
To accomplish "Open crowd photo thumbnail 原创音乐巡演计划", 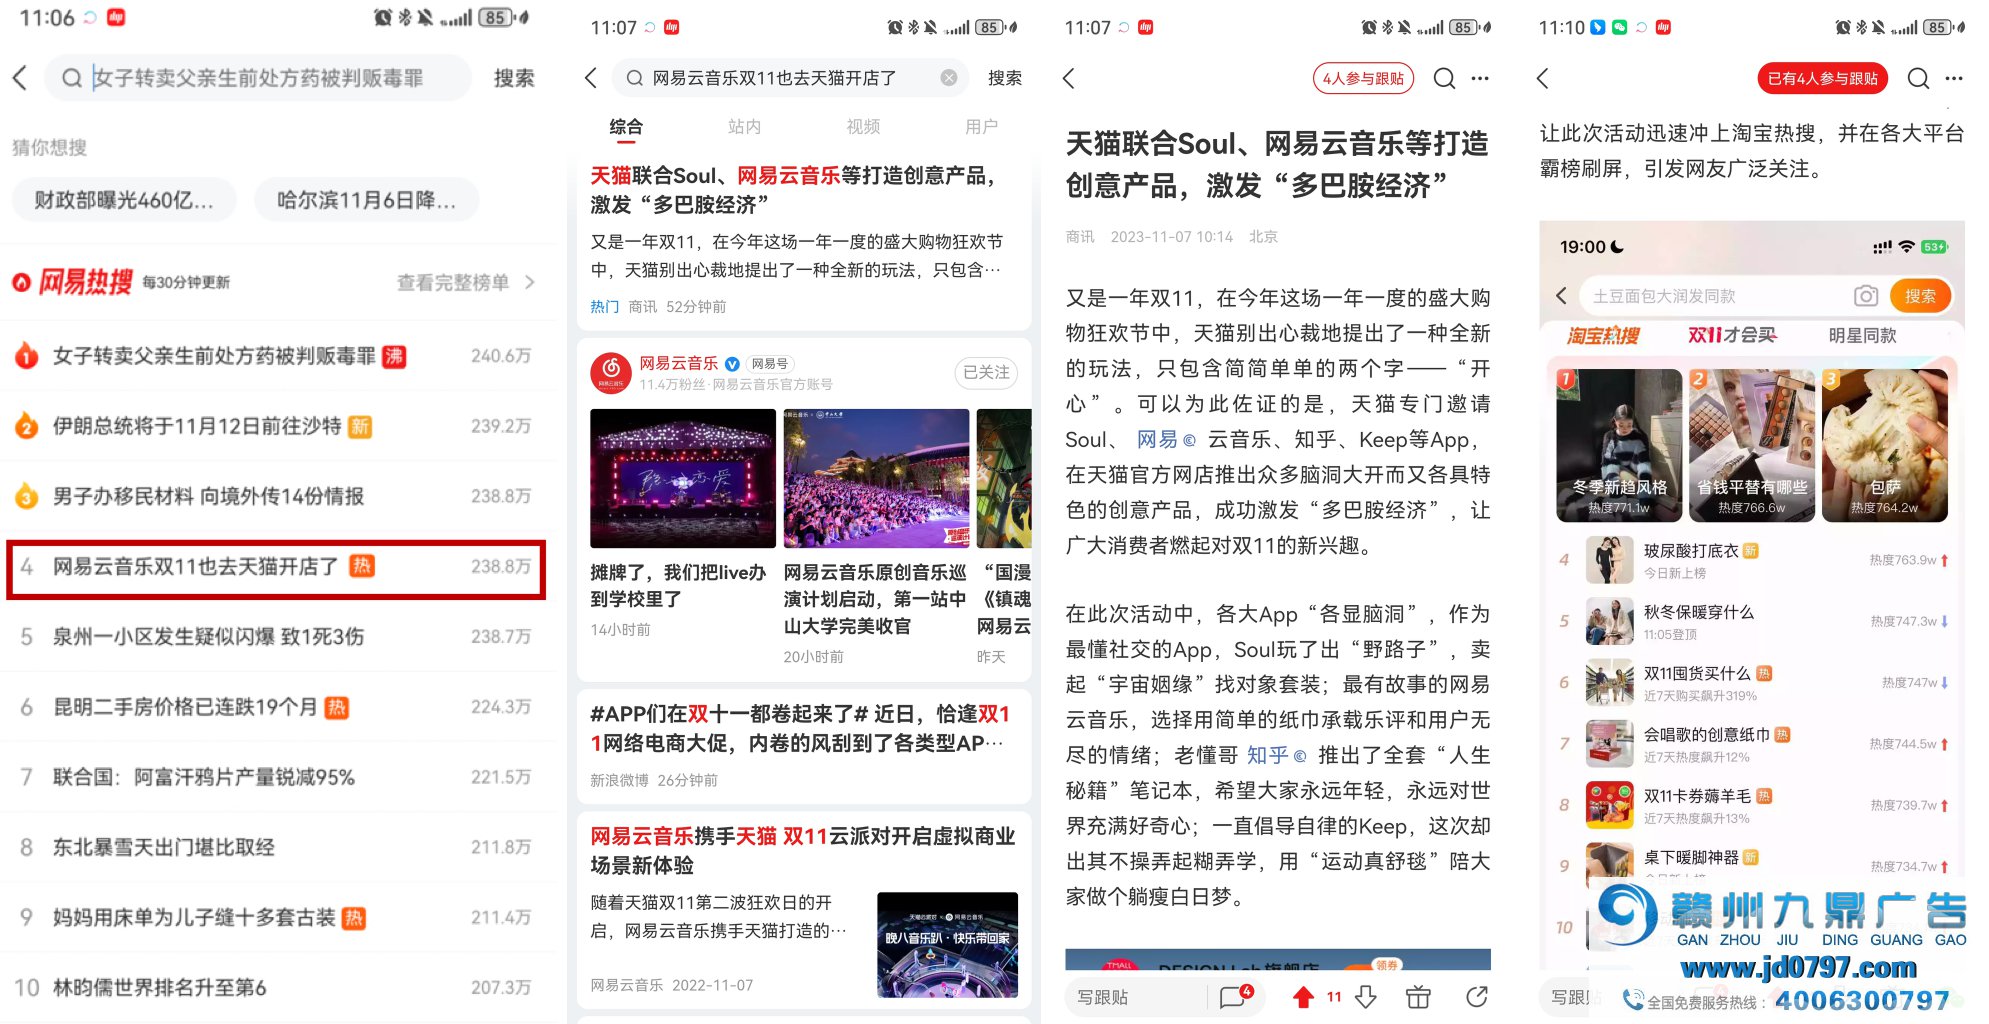I will [876, 478].
